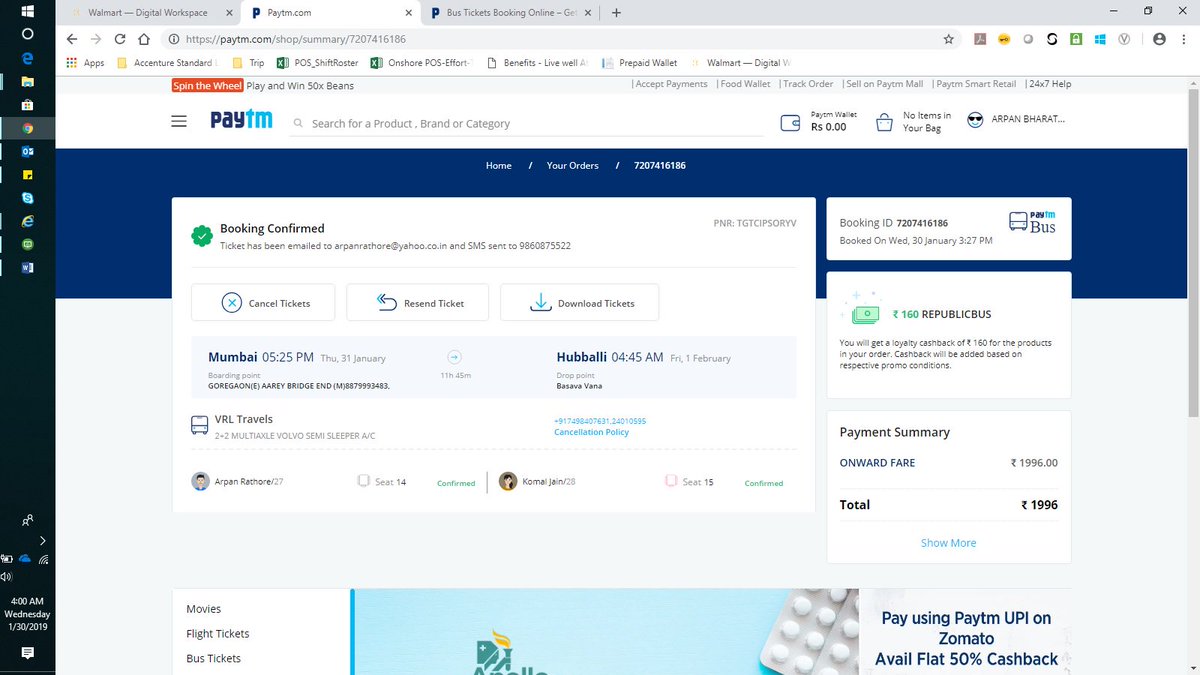Expand Payment Summary with Show More
The width and height of the screenshot is (1200, 675).
coord(948,543)
